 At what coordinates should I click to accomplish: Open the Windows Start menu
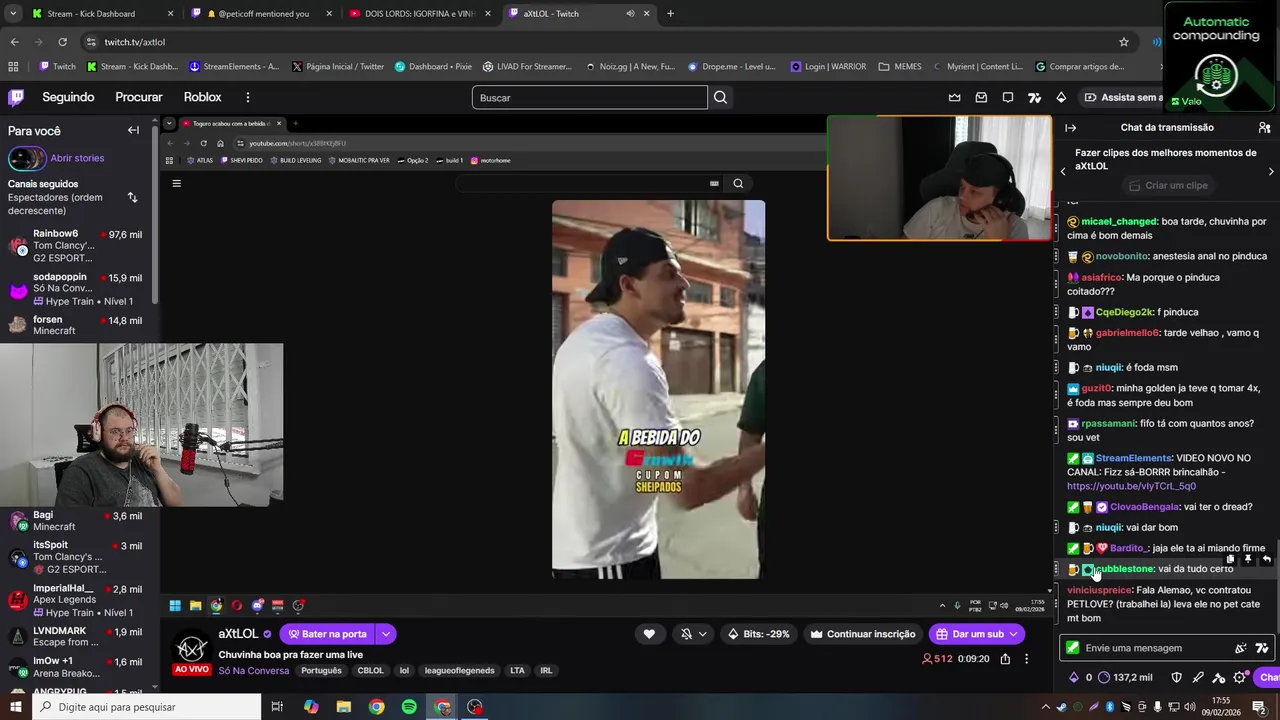coord(14,707)
